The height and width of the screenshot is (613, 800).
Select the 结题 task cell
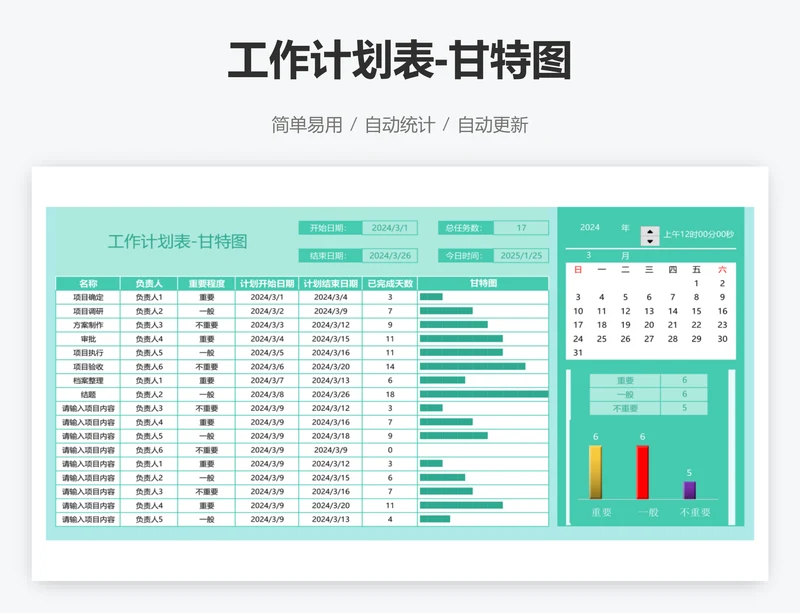[x=88, y=394]
